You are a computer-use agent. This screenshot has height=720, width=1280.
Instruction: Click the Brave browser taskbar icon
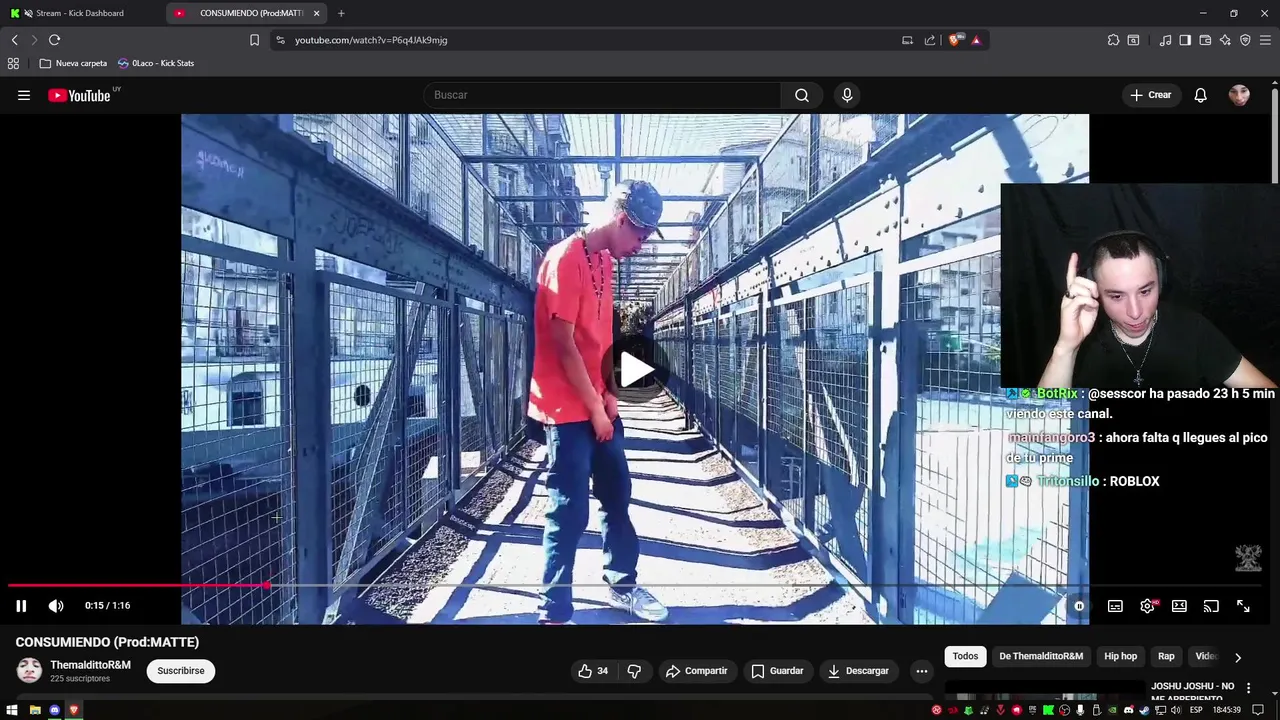click(x=73, y=710)
